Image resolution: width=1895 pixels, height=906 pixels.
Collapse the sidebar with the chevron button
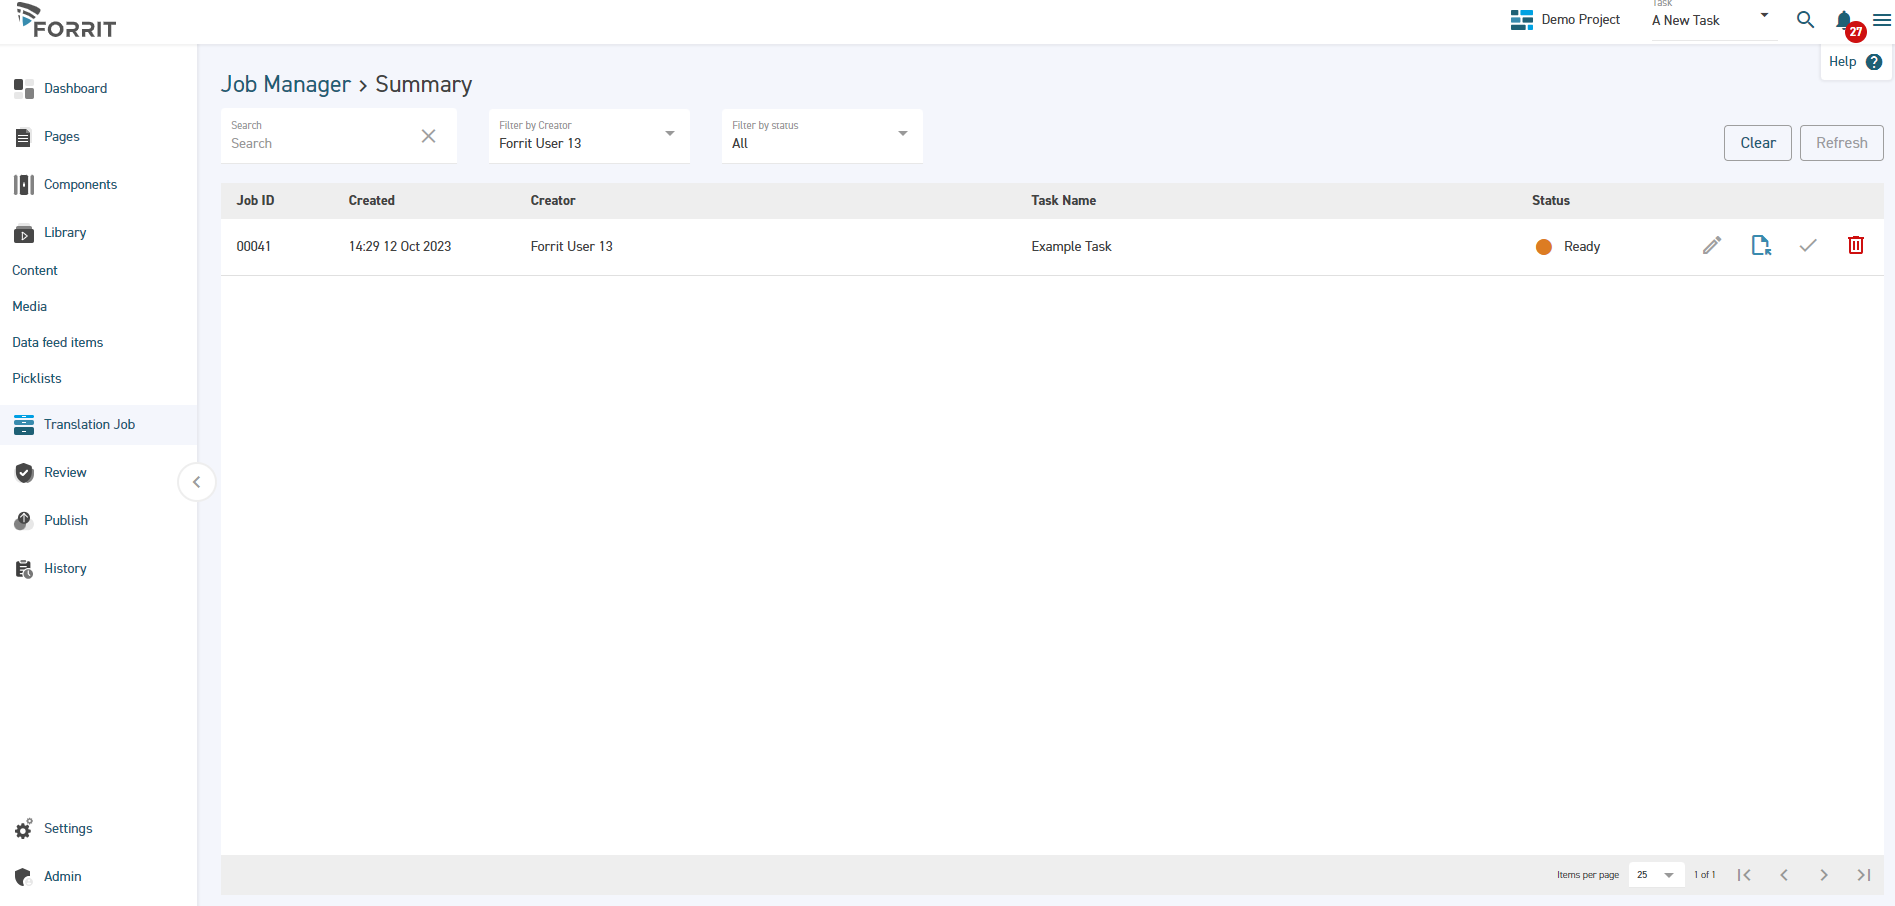(x=196, y=482)
